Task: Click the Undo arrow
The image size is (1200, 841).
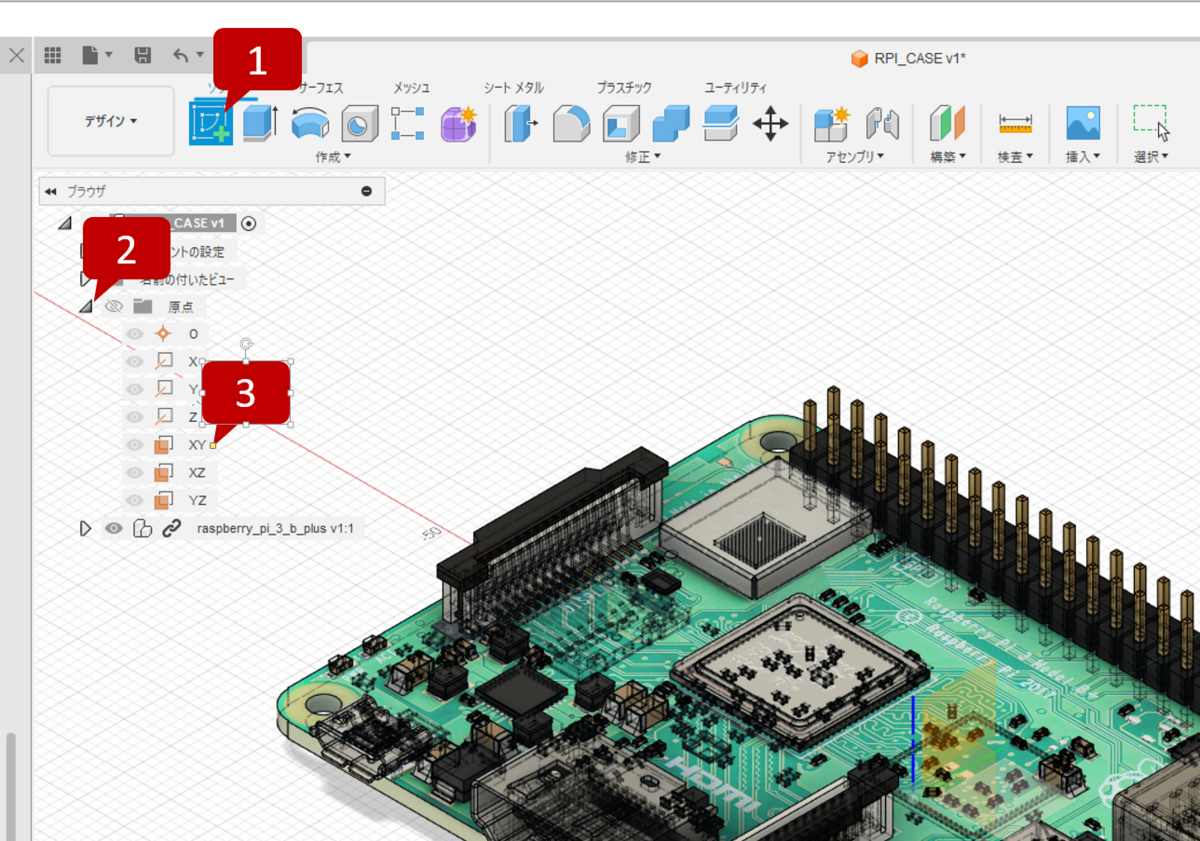Action: 180,56
